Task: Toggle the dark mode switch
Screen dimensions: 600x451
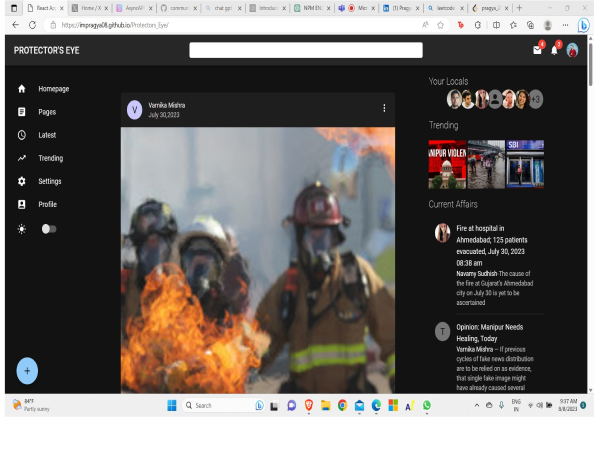Action: coord(49,229)
